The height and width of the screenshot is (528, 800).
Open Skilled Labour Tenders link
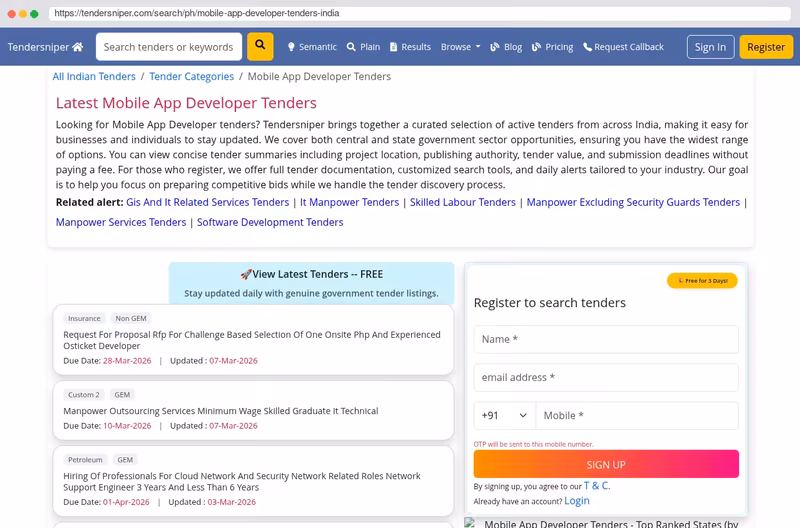pyautogui.click(x=463, y=203)
